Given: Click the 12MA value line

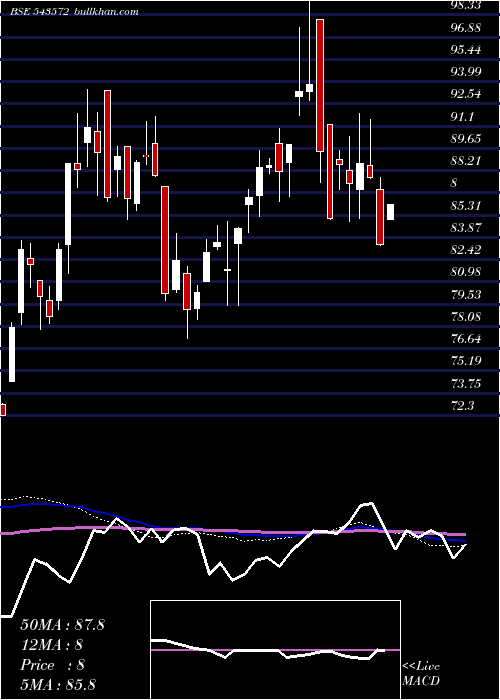Looking at the screenshot, I should 52,645.
